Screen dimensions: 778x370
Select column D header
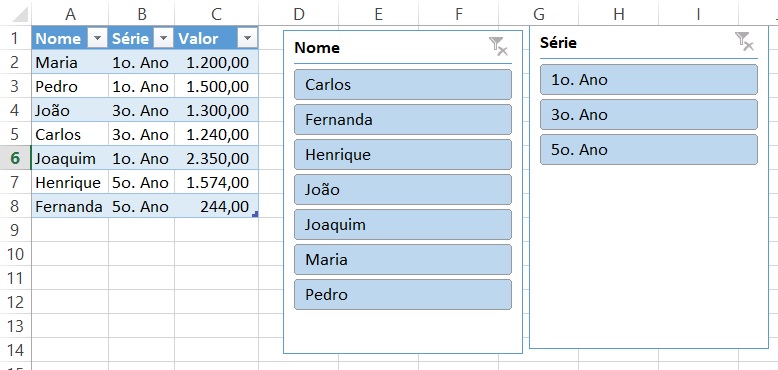click(x=299, y=14)
